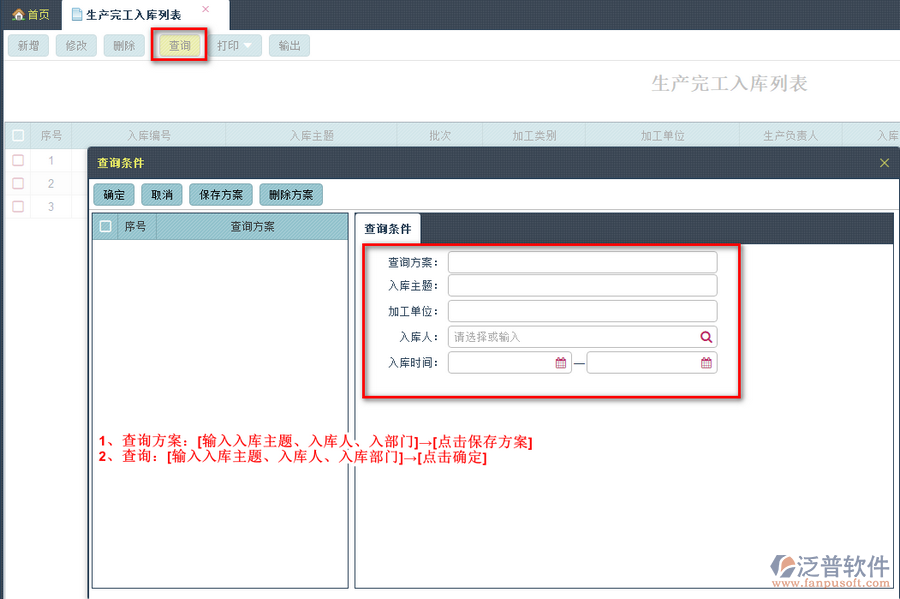Image resolution: width=900 pixels, height=599 pixels.
Task: Click the 入库主题 input field
Action: point(583,285)
